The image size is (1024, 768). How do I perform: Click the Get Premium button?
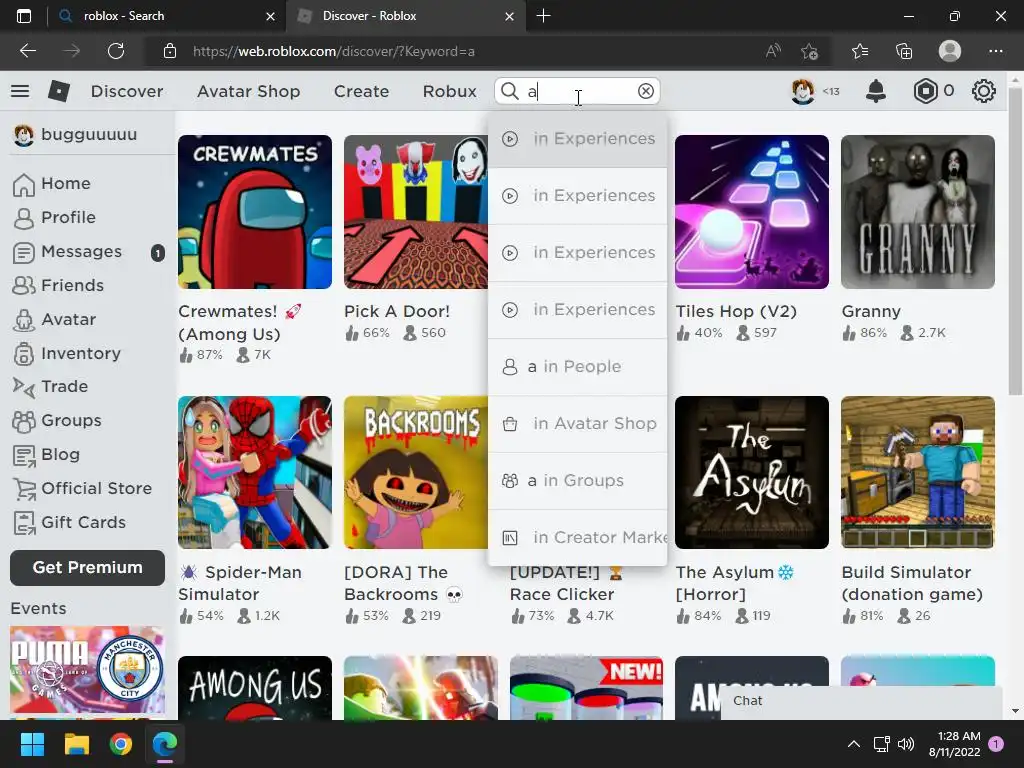coord(88,568)
